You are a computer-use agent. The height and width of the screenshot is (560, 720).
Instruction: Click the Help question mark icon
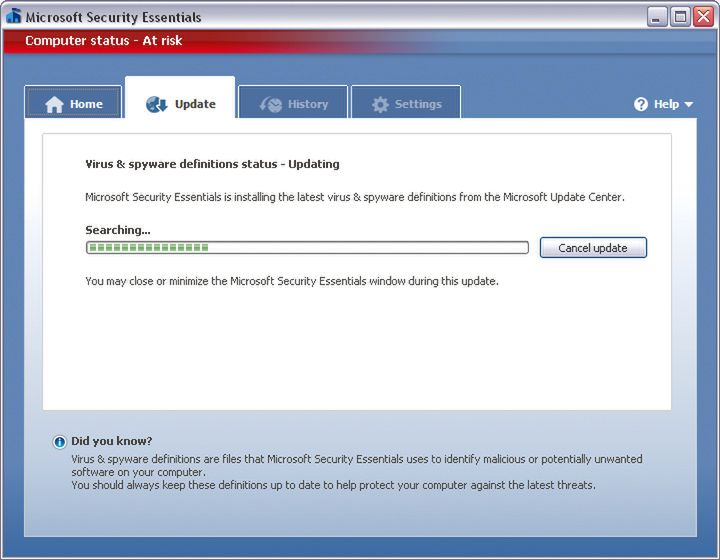[641, 104]
